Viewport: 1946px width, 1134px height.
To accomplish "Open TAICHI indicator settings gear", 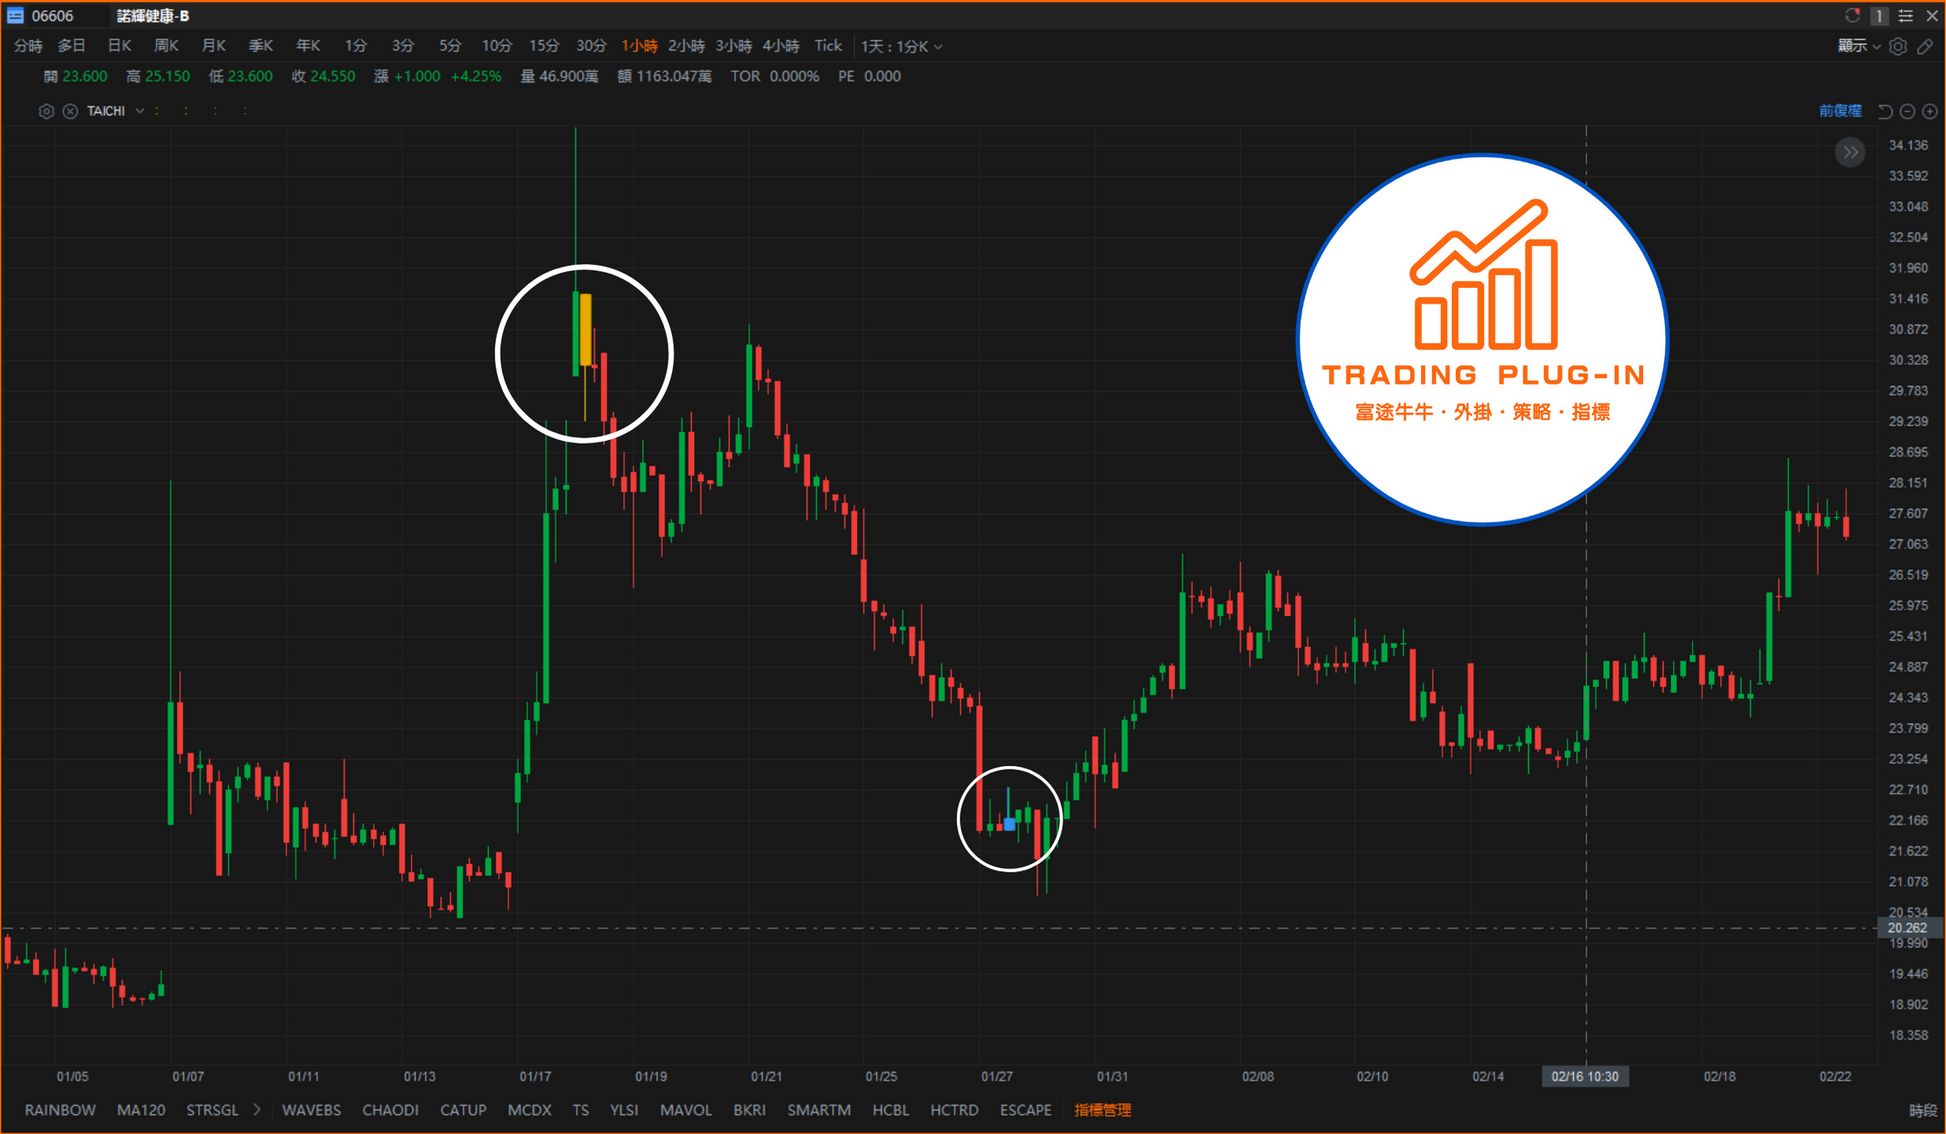I will pyautogui.click(x=46, y=111).
